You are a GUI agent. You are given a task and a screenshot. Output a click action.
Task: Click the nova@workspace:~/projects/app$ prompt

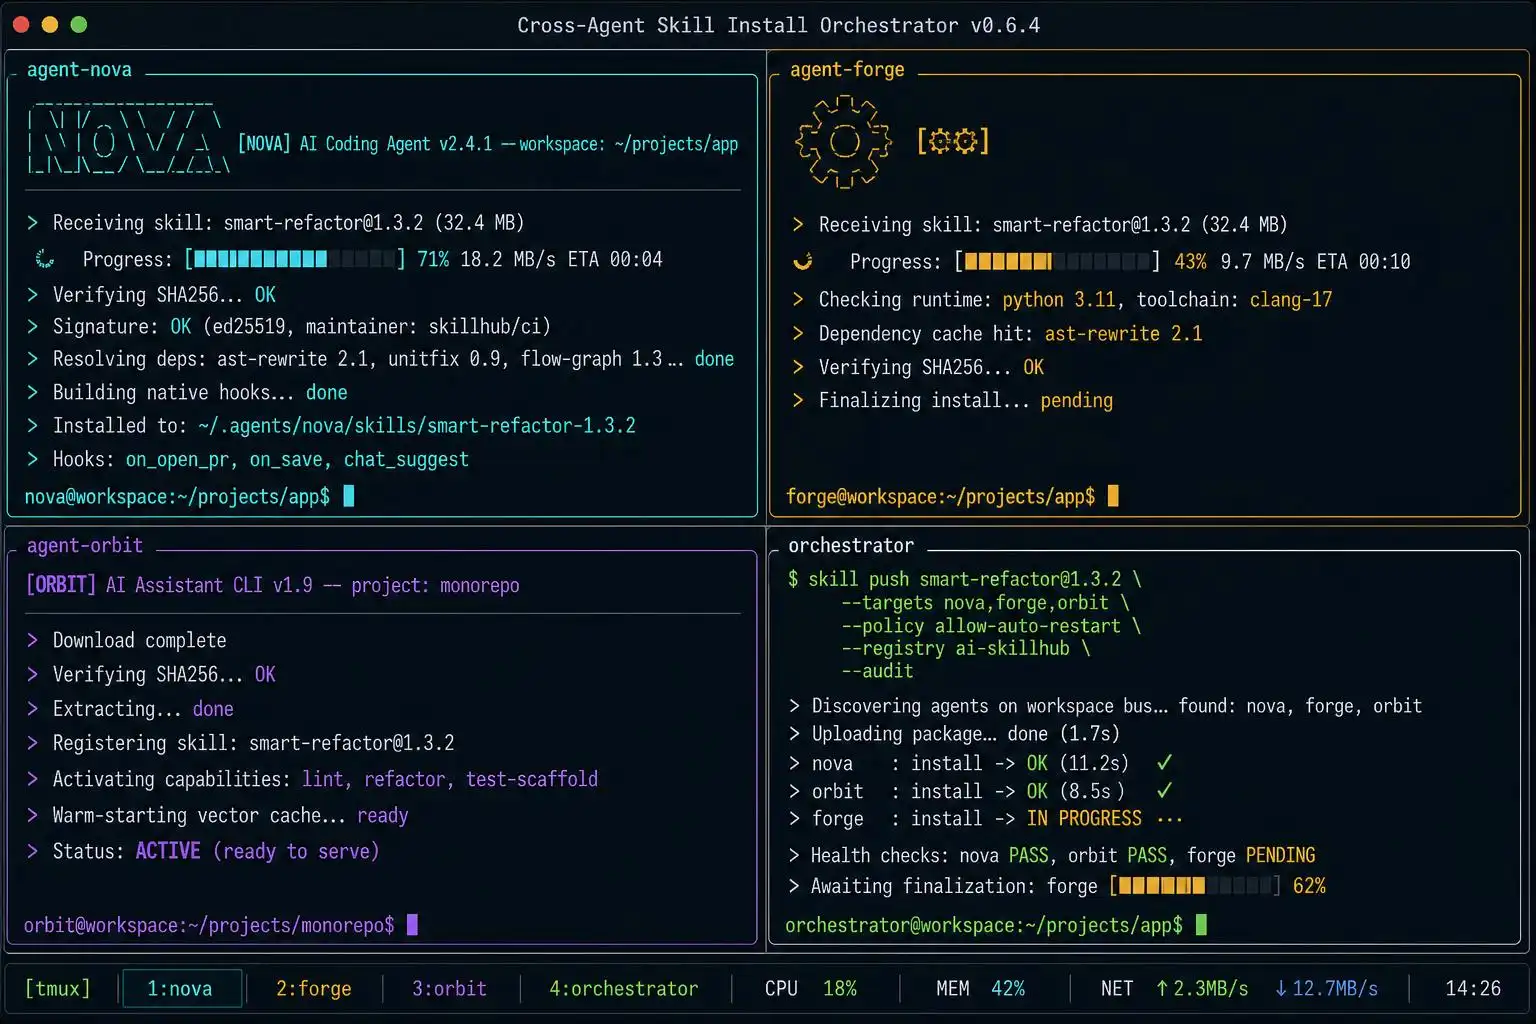point(177,496)
